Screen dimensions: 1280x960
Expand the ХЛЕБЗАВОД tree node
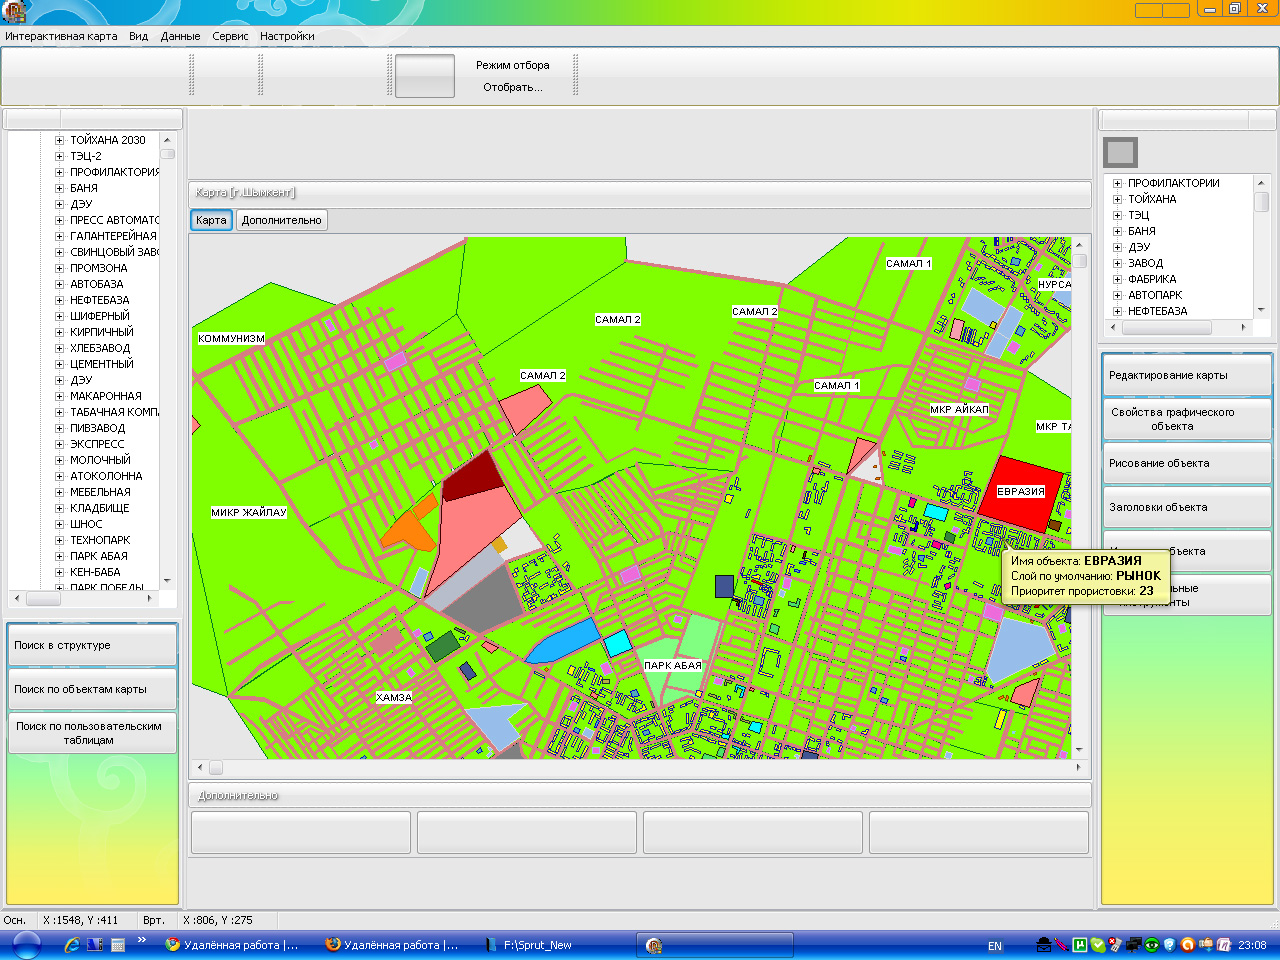point(59,349)
